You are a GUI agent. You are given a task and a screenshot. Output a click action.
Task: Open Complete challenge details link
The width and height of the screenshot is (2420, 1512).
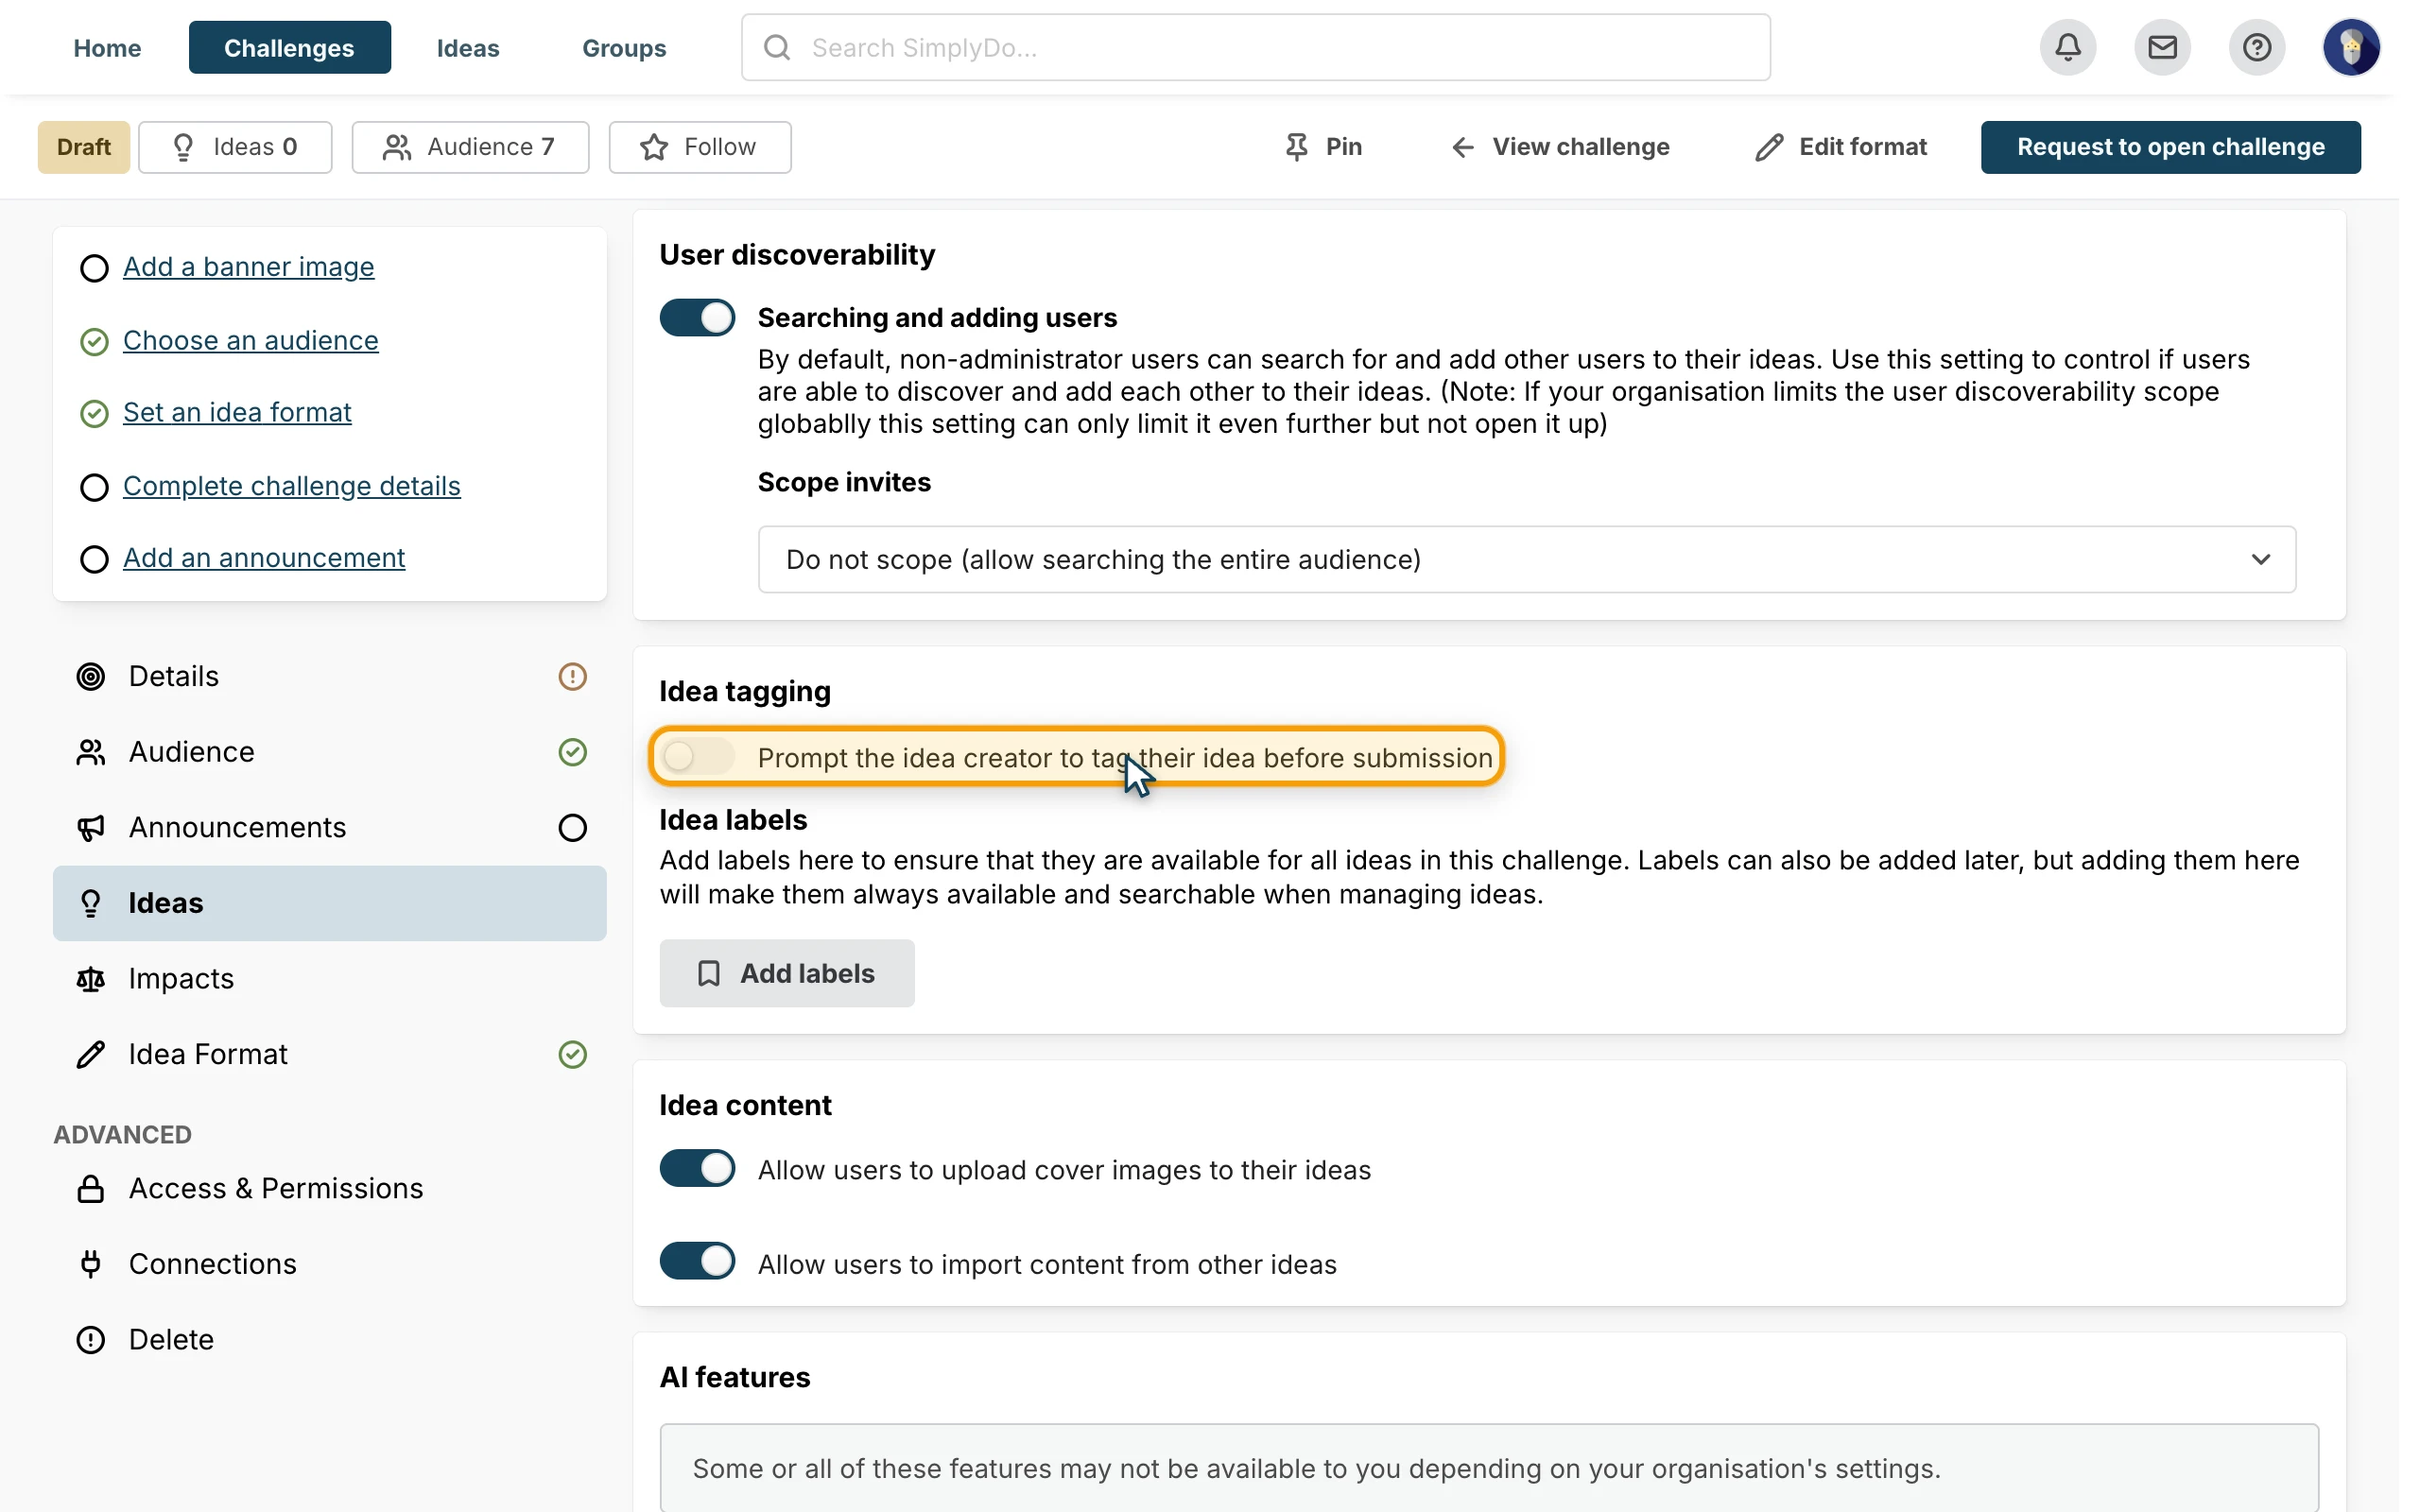(291, 486)
